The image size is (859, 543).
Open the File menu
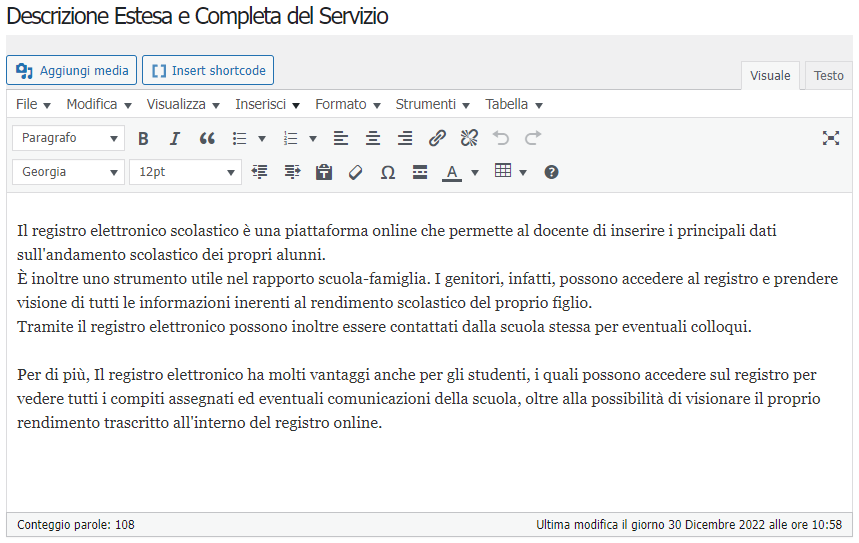pyautogui.click(x=33, y=104)
